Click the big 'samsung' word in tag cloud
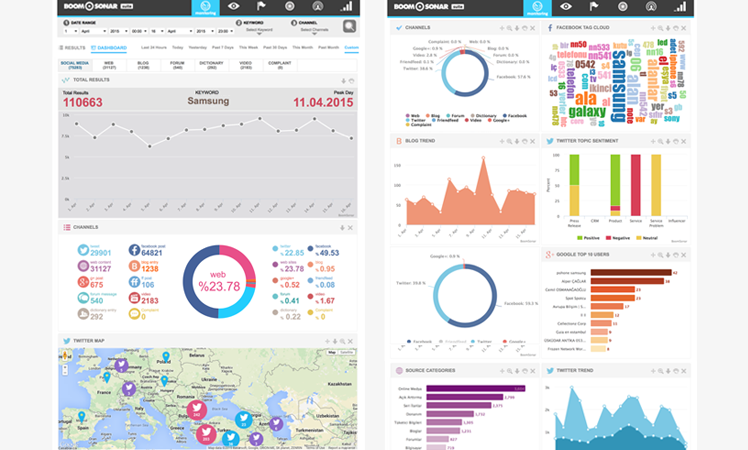 [619, 86]
